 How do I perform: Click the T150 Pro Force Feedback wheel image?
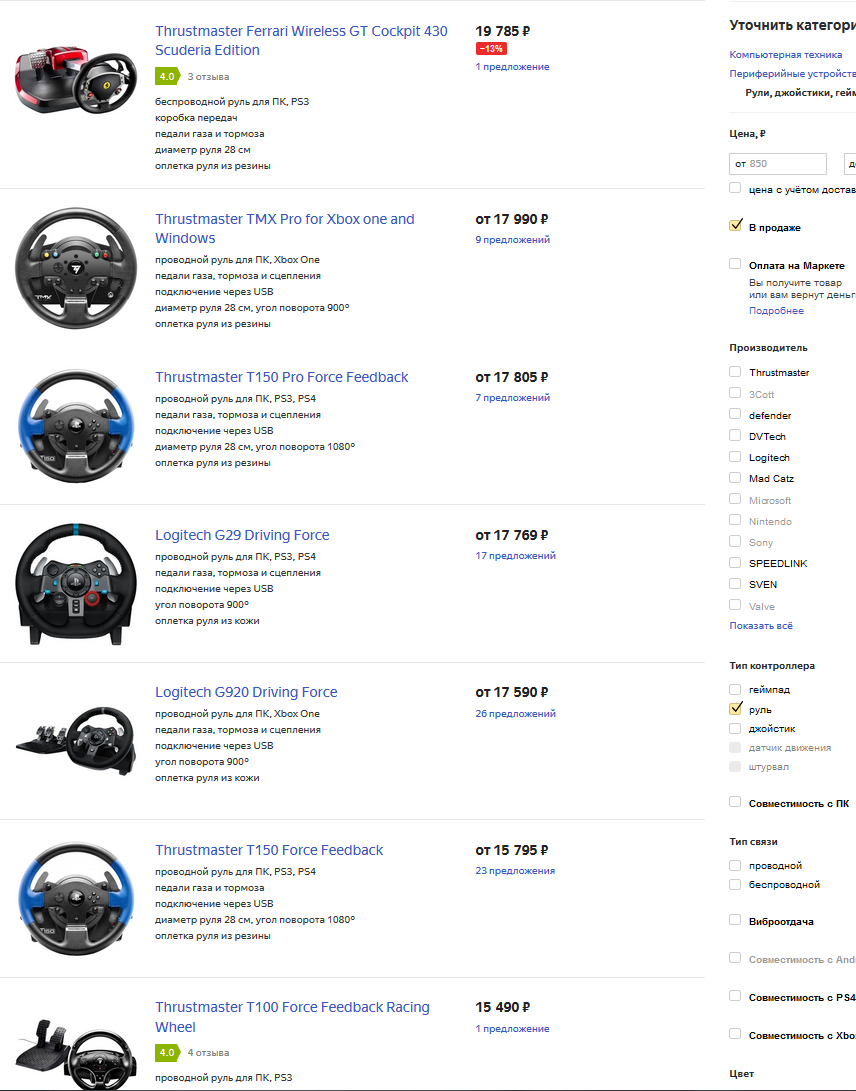click(76, 426)
